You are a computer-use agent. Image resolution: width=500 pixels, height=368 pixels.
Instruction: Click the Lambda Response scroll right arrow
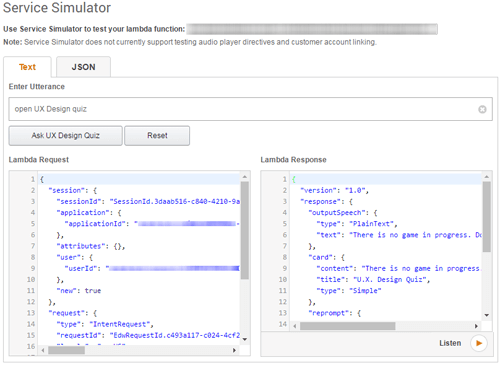coord(476,326)
